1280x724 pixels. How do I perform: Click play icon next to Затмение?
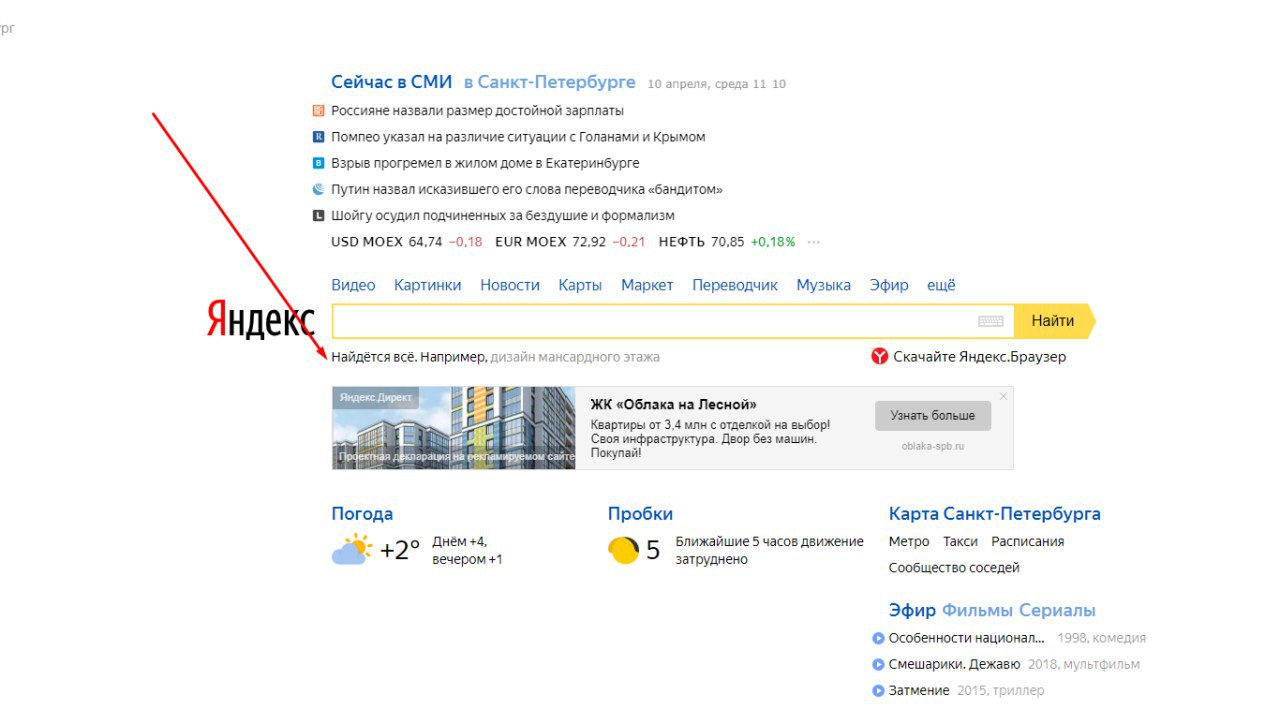(878, 690)
